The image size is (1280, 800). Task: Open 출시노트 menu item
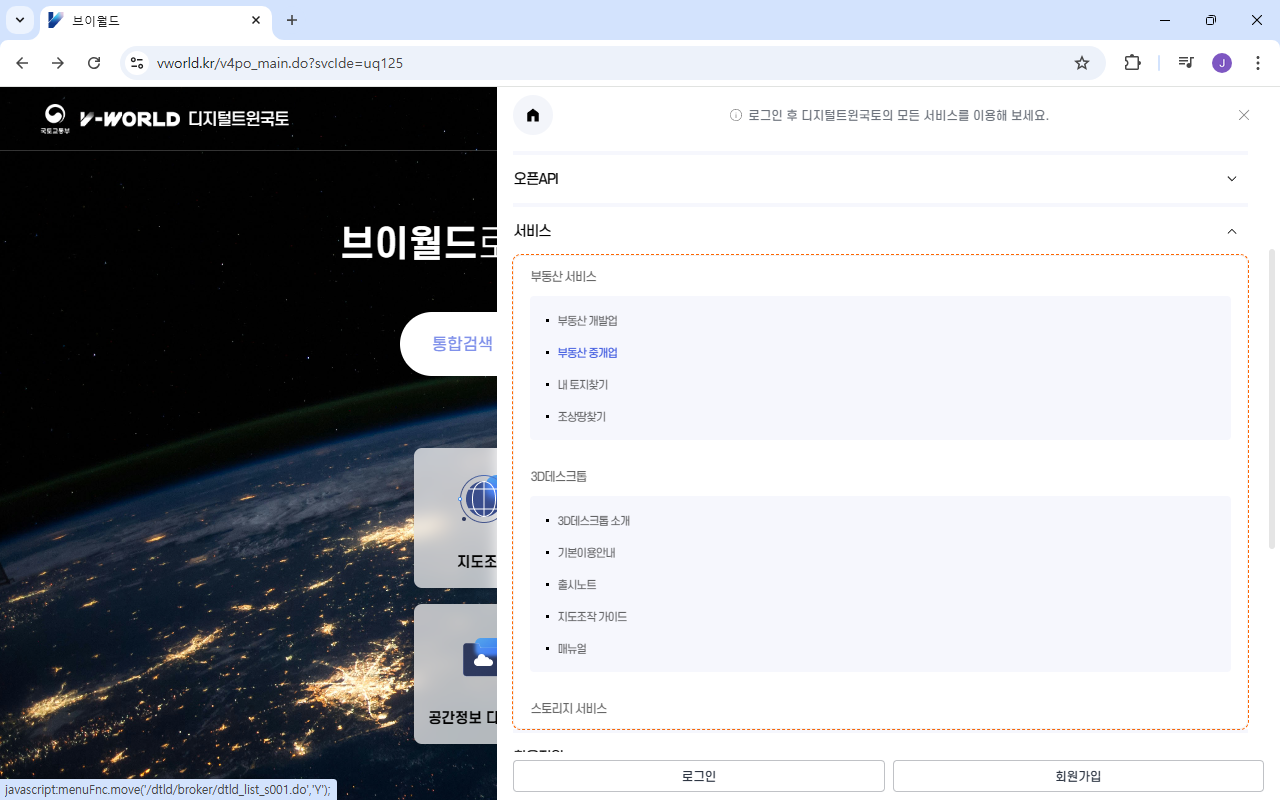[x=577, y=585]
